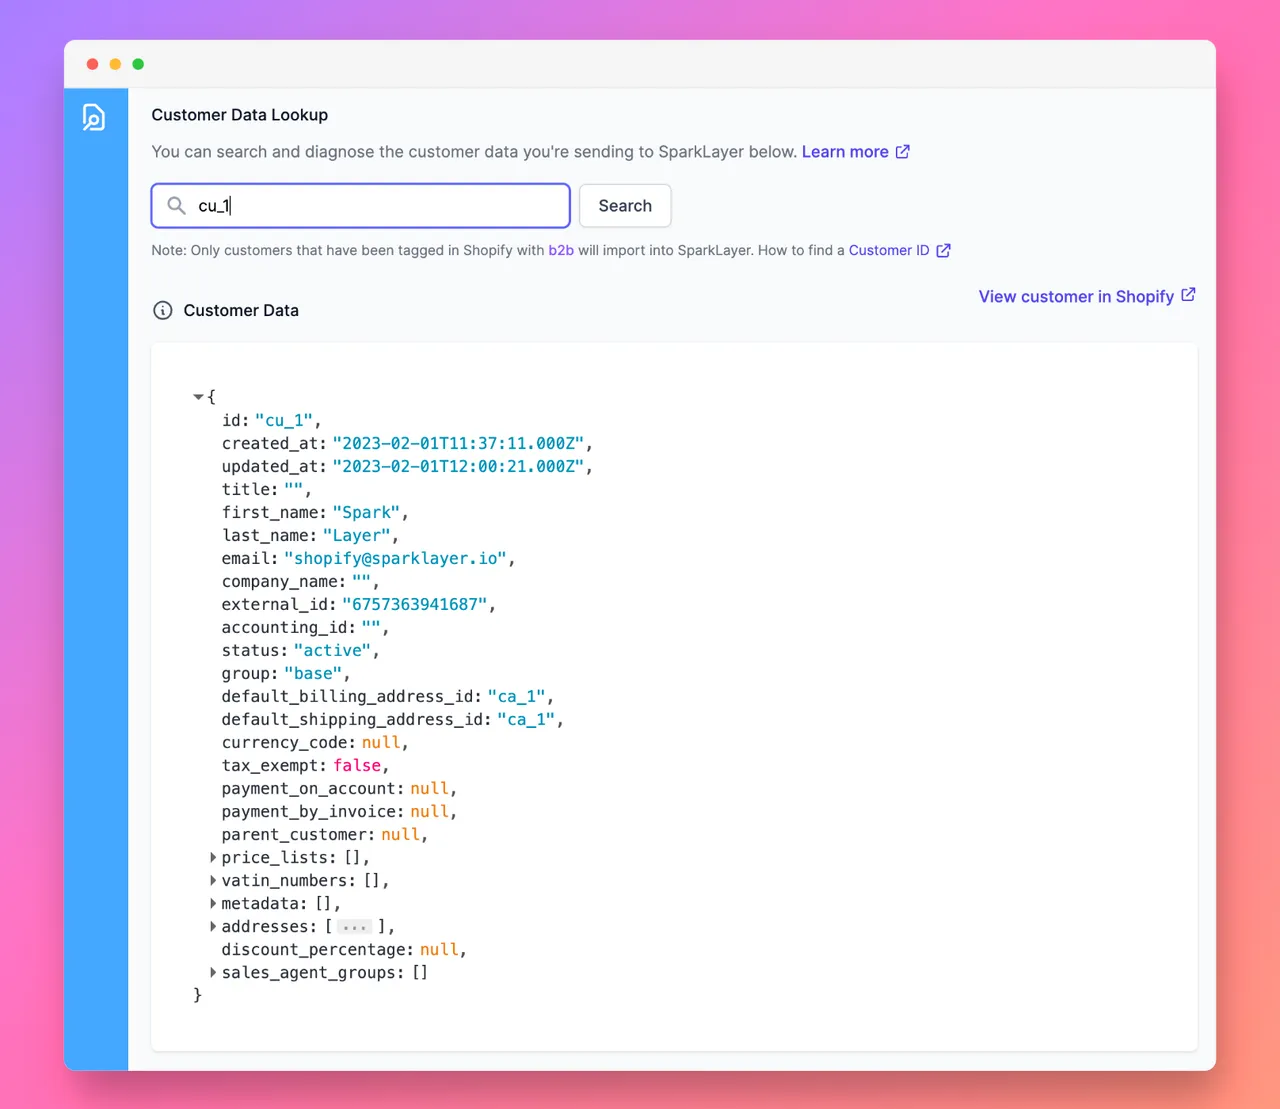Select the SparkLayer logo in the sidebar
This screenshot has width=1280, height=1109.
(95, 117)
